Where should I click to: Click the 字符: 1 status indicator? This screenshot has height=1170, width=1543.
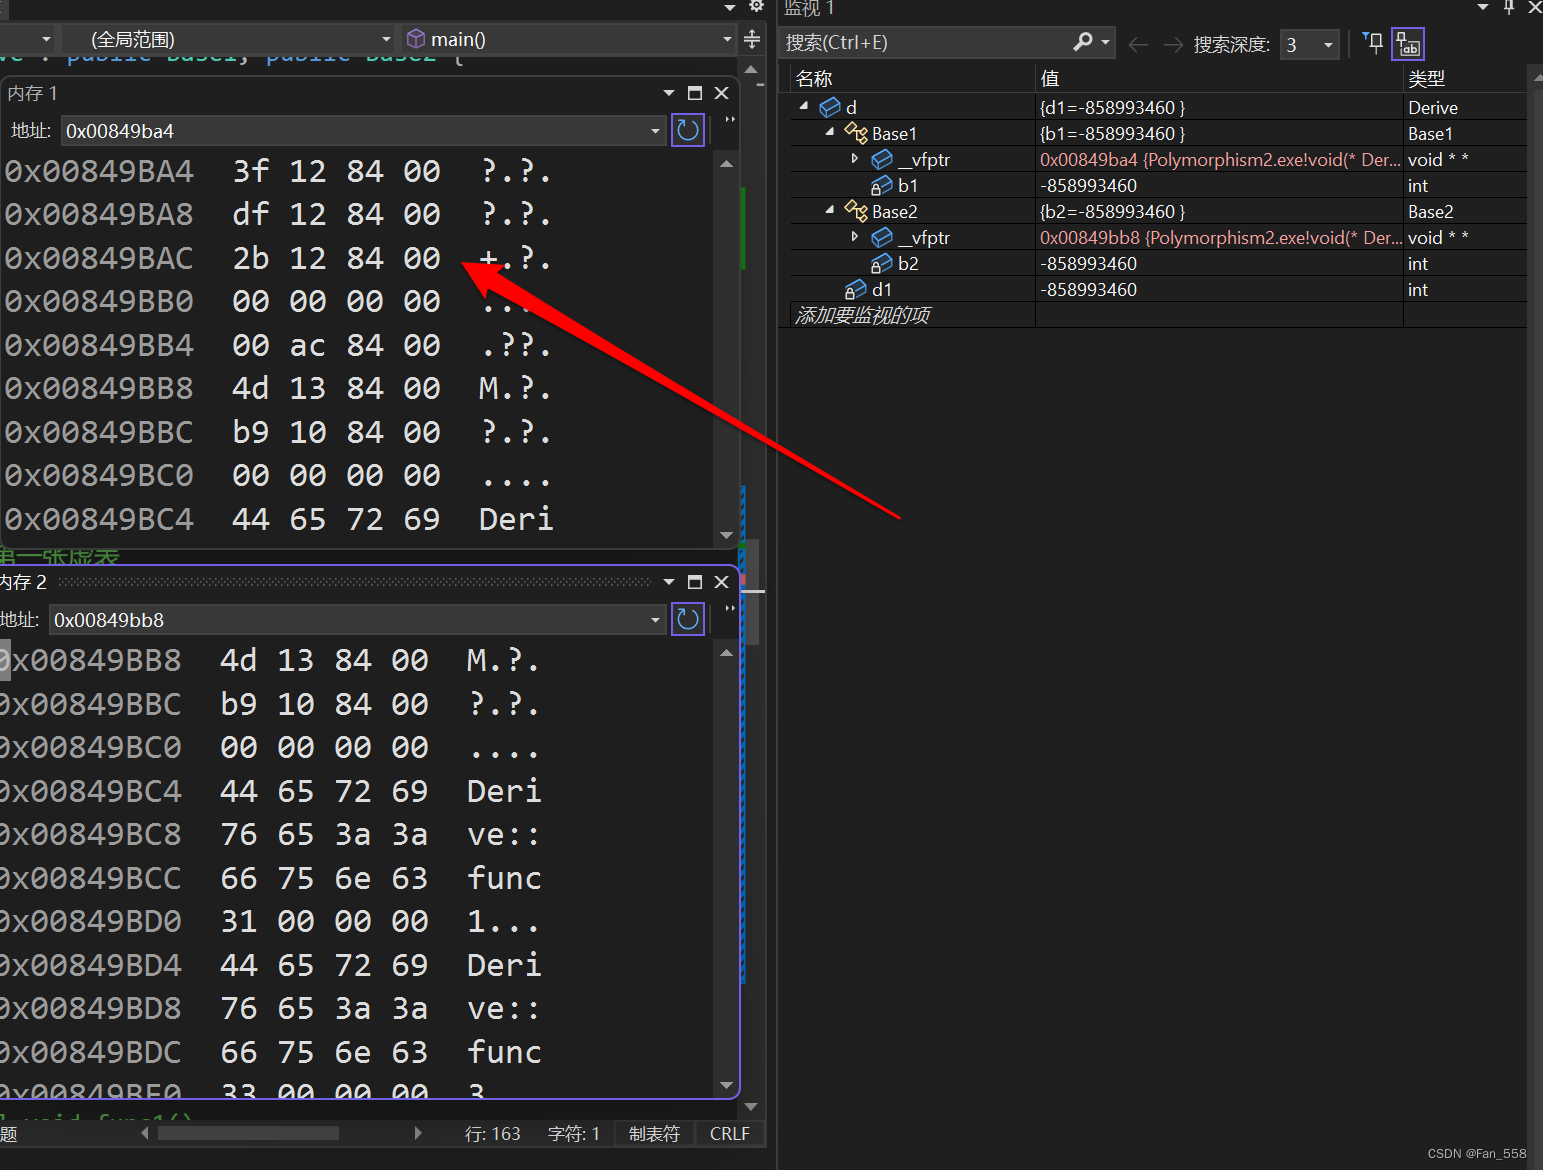pos(573,1134)
